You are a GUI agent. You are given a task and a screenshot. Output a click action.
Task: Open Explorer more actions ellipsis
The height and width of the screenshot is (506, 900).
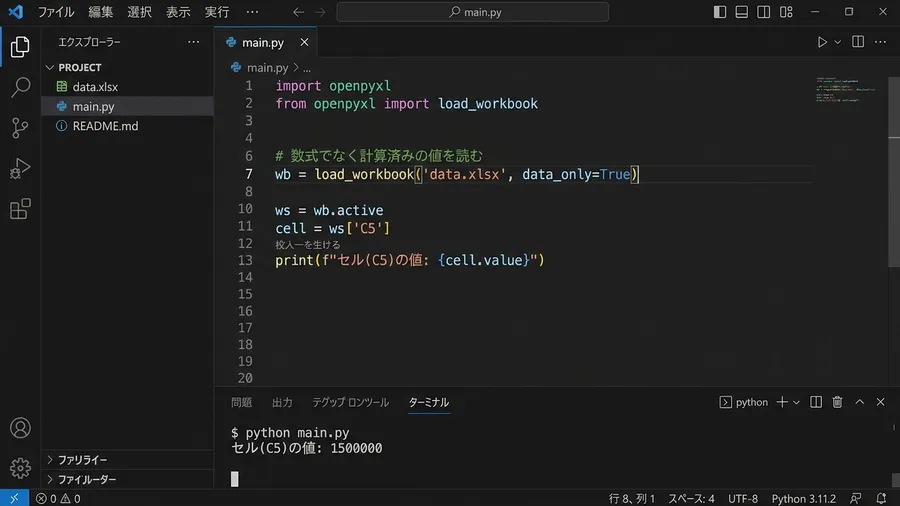(193, 42)
